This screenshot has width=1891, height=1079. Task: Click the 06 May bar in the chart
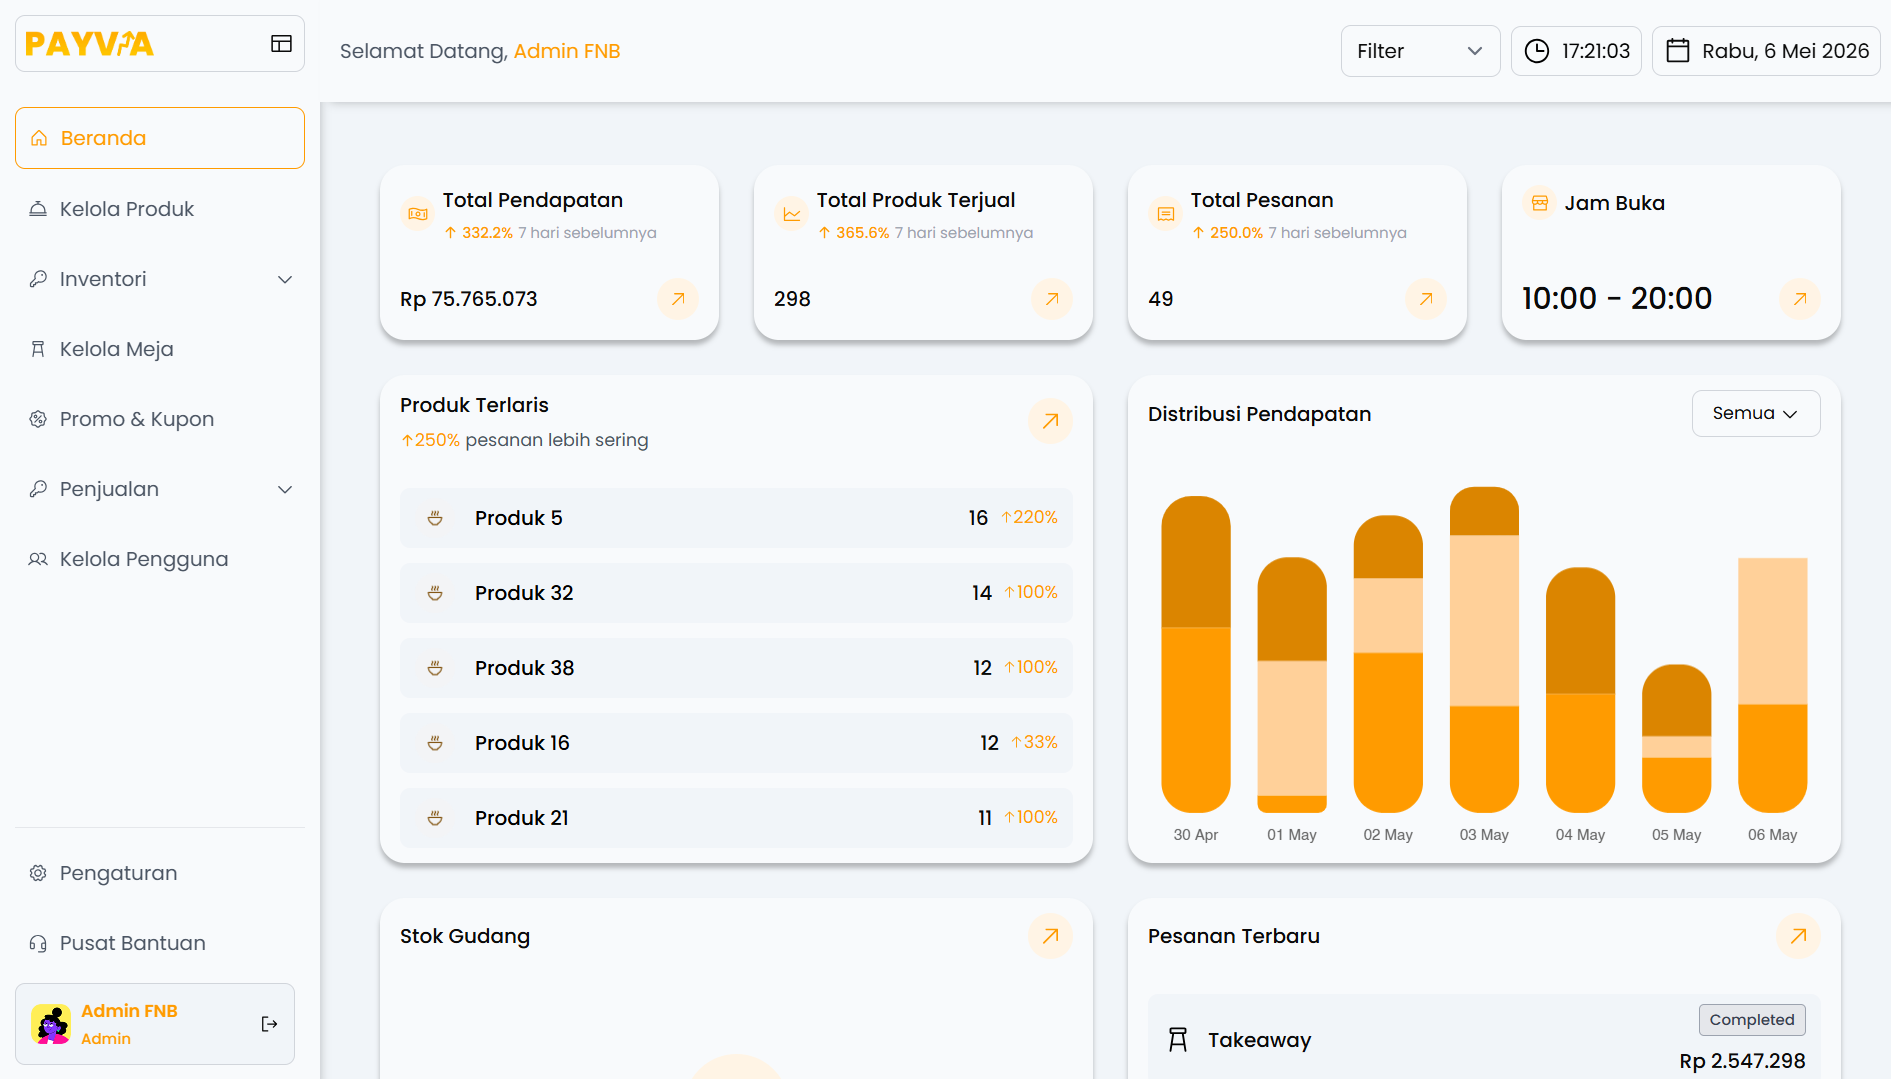coord(1773,685)
